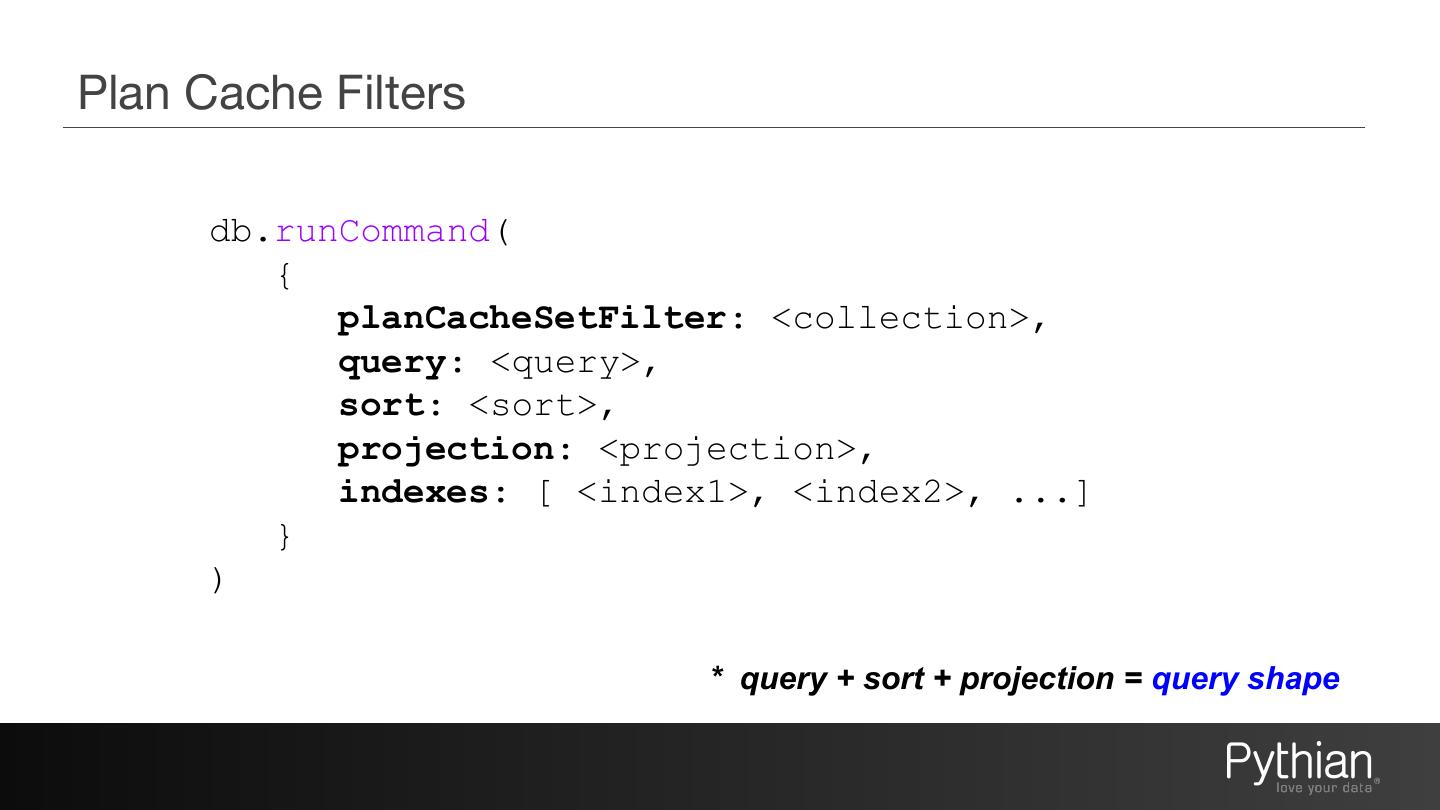Click the <query> placeholder value
Screen dimensions: 1440x810
565,362
